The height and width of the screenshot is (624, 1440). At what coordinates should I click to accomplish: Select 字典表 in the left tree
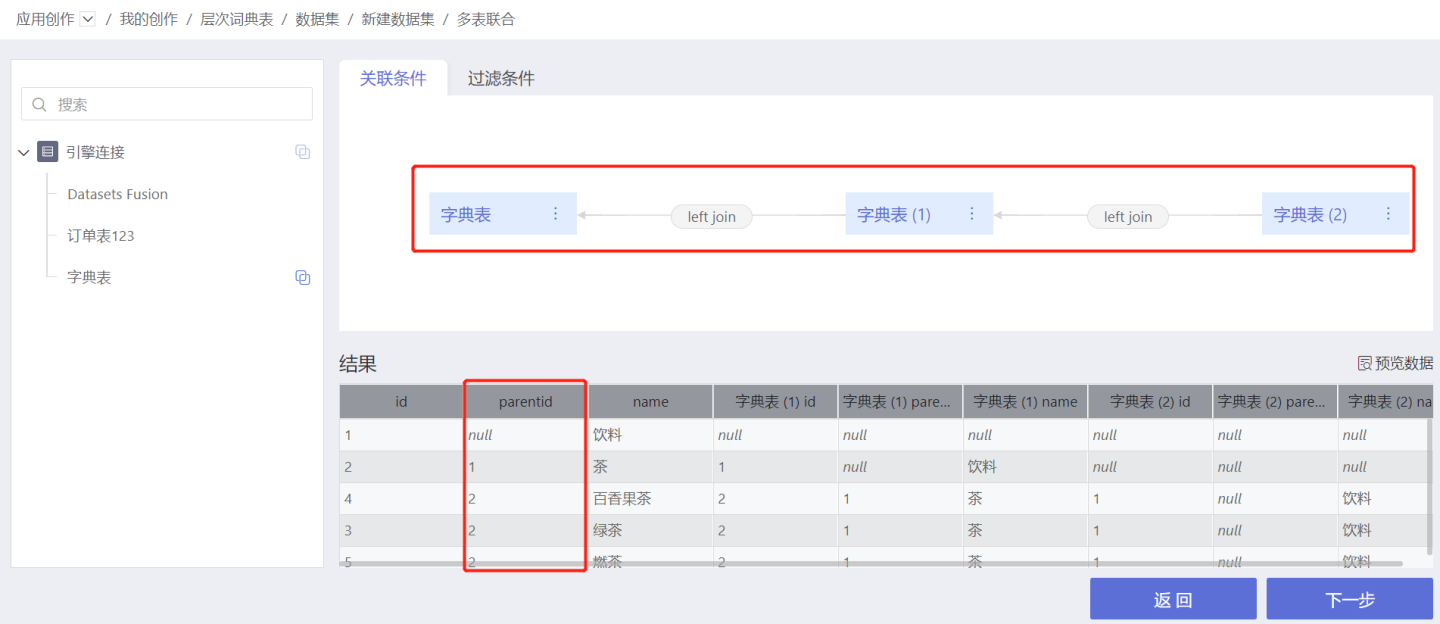pos(89,277)
